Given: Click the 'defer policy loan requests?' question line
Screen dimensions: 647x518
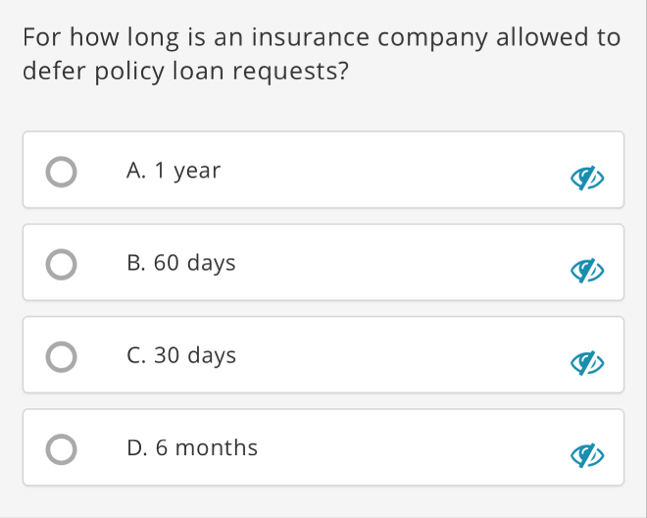Looking at the screenshot, I should [x=186, y=71].
